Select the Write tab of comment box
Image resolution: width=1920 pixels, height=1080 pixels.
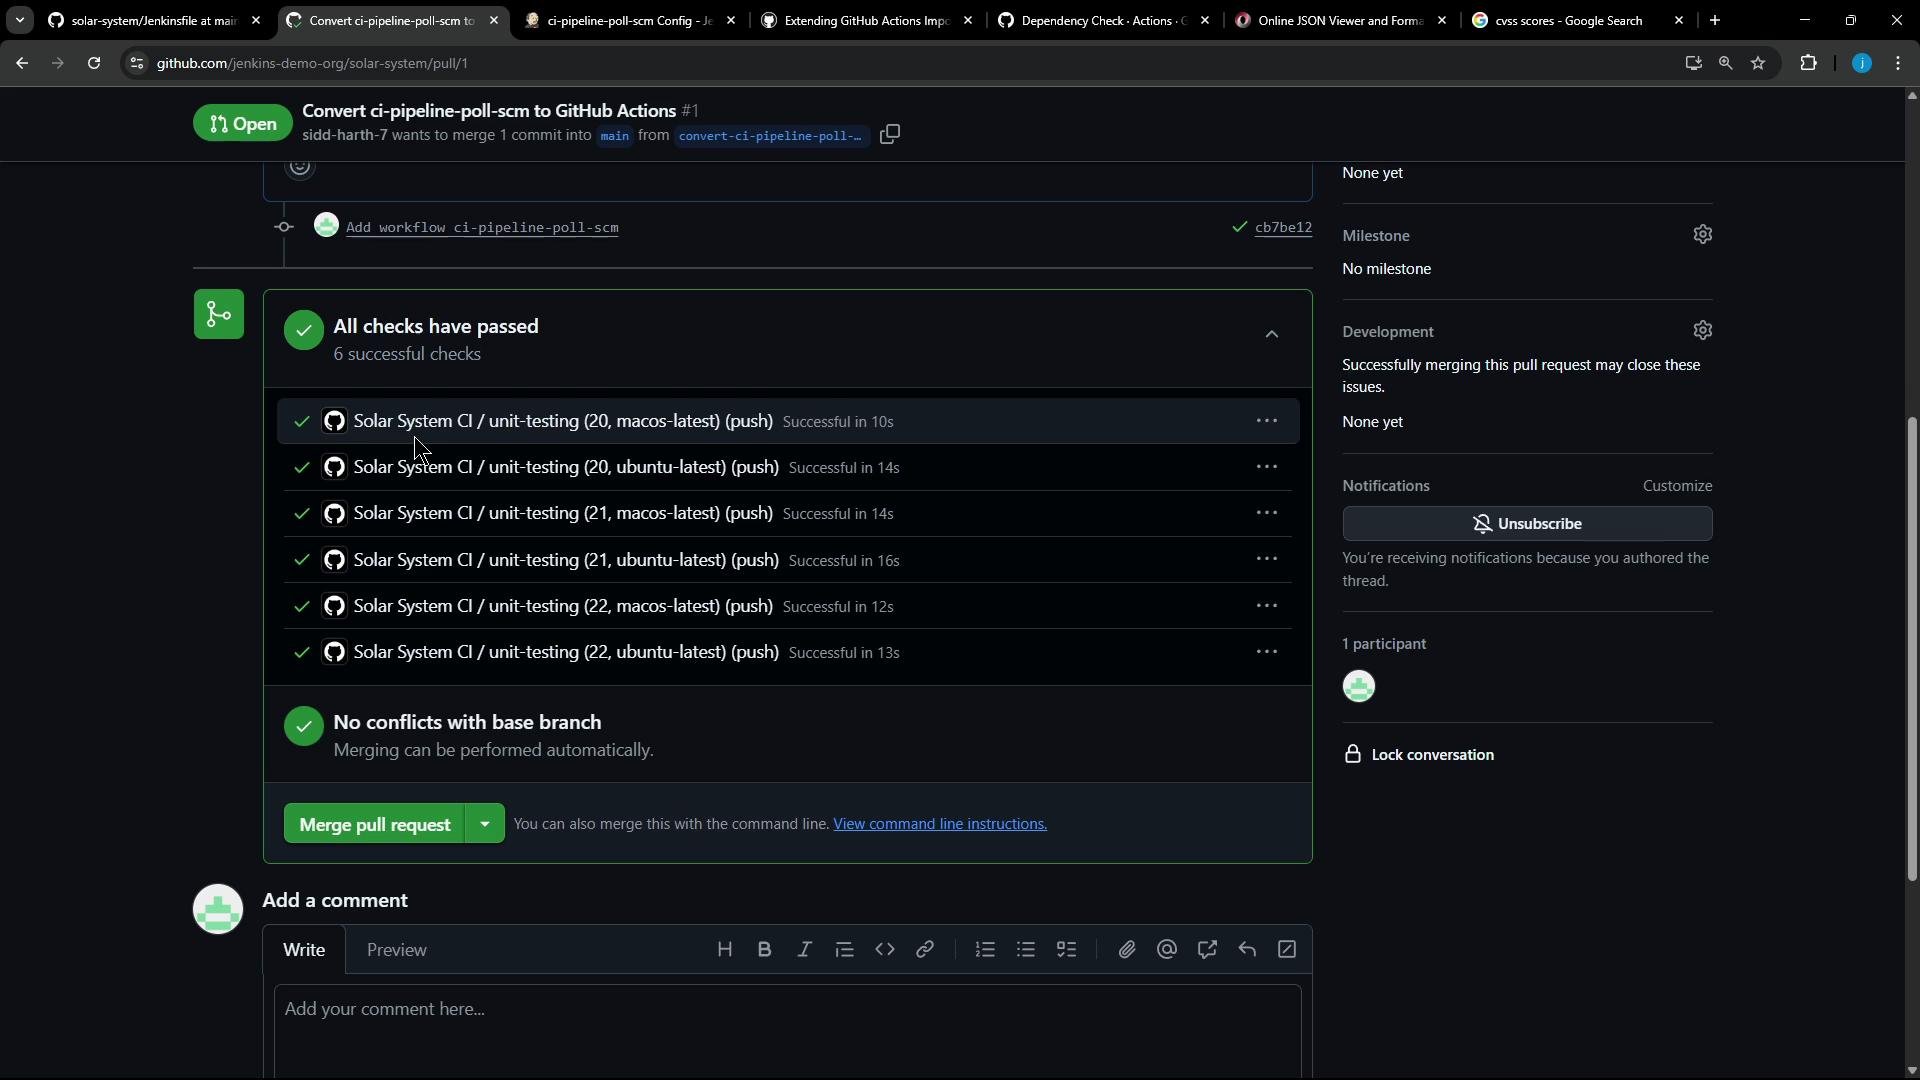tap(304, 950)
